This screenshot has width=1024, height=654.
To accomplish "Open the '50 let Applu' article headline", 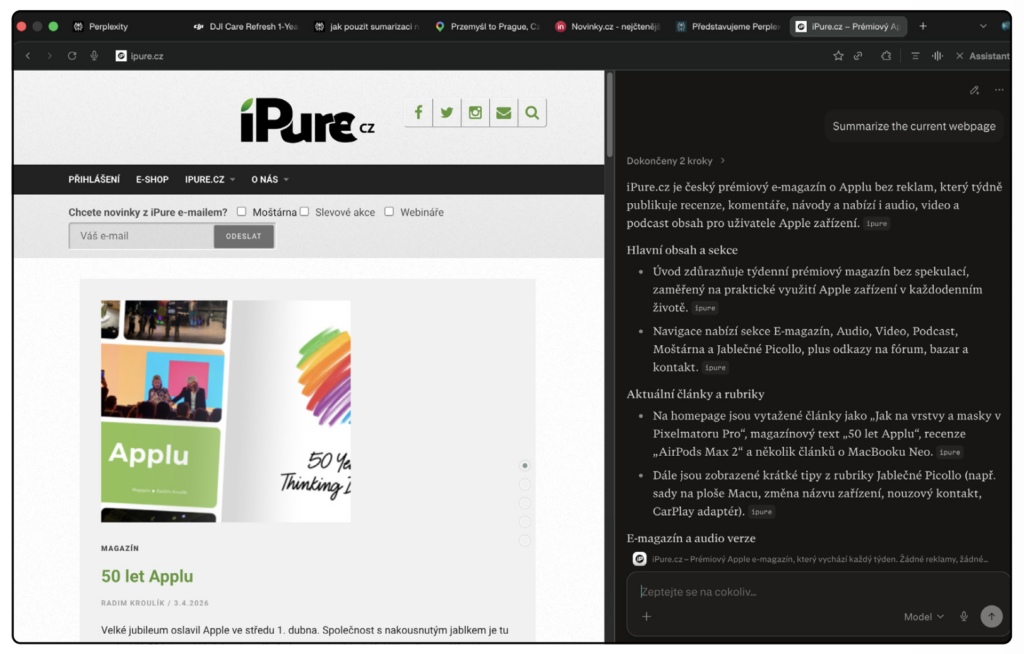I will 147,576.
